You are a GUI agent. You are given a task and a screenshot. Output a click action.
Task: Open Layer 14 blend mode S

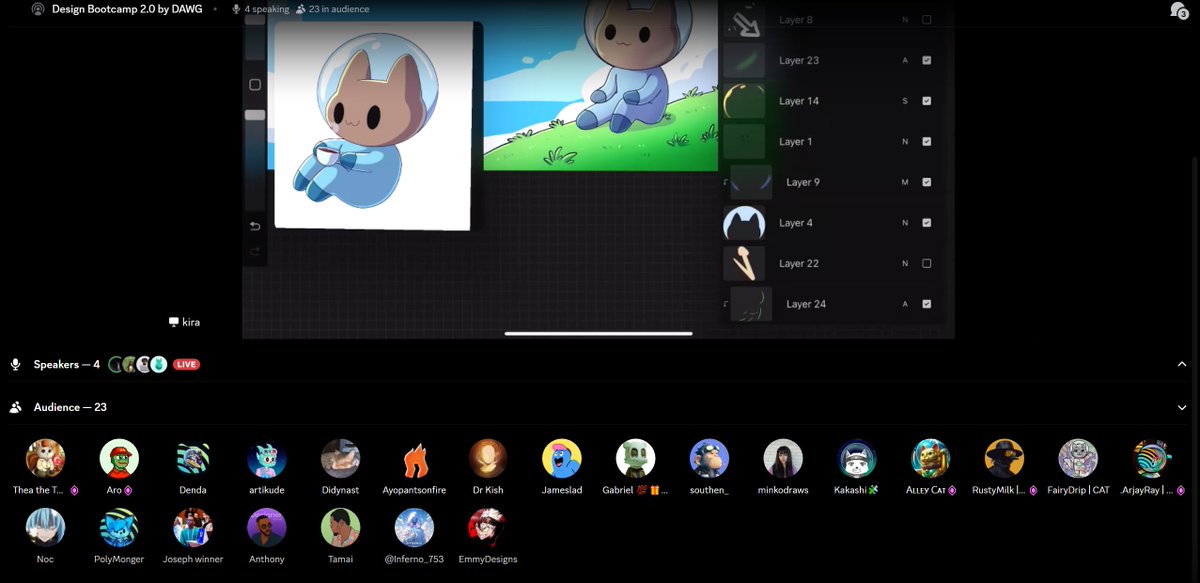pyautogui.click(x=905, y=101)
